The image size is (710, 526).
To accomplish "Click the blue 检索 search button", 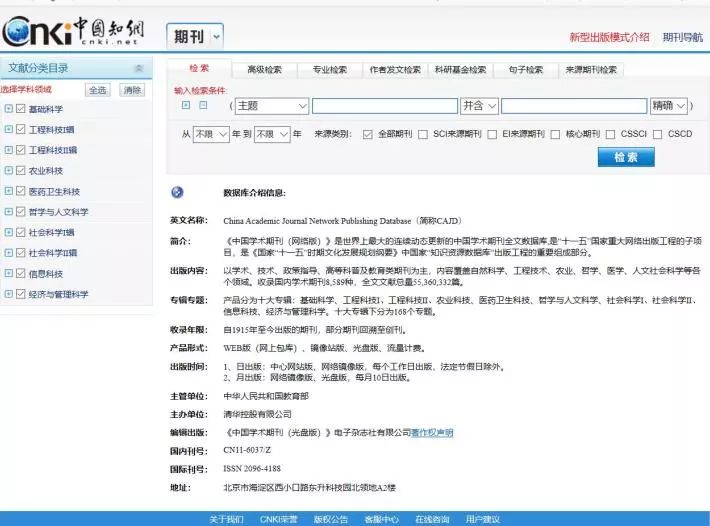I will click(626, 157).
